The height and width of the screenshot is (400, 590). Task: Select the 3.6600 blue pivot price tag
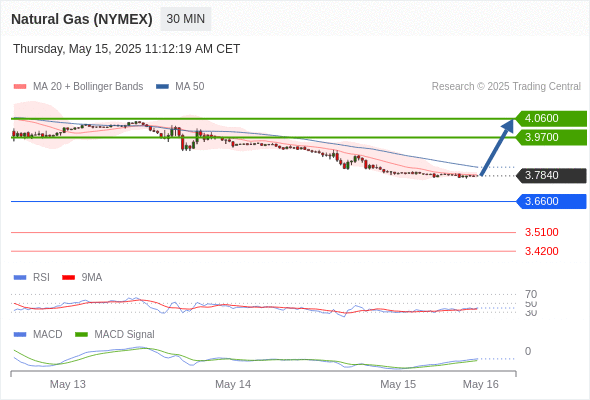551,201
